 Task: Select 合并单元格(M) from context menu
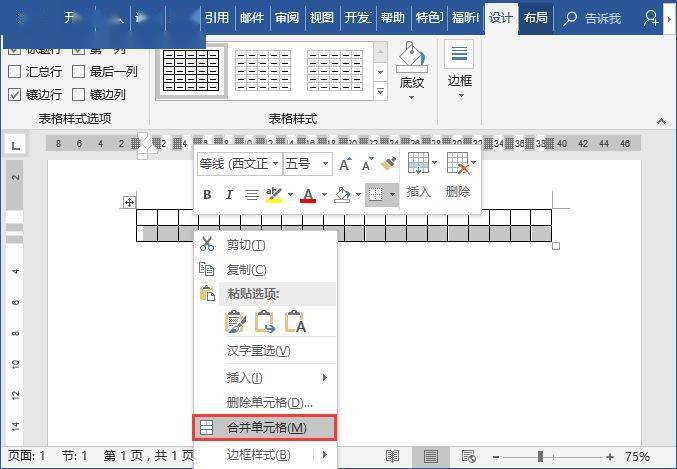tap(265, 427)
